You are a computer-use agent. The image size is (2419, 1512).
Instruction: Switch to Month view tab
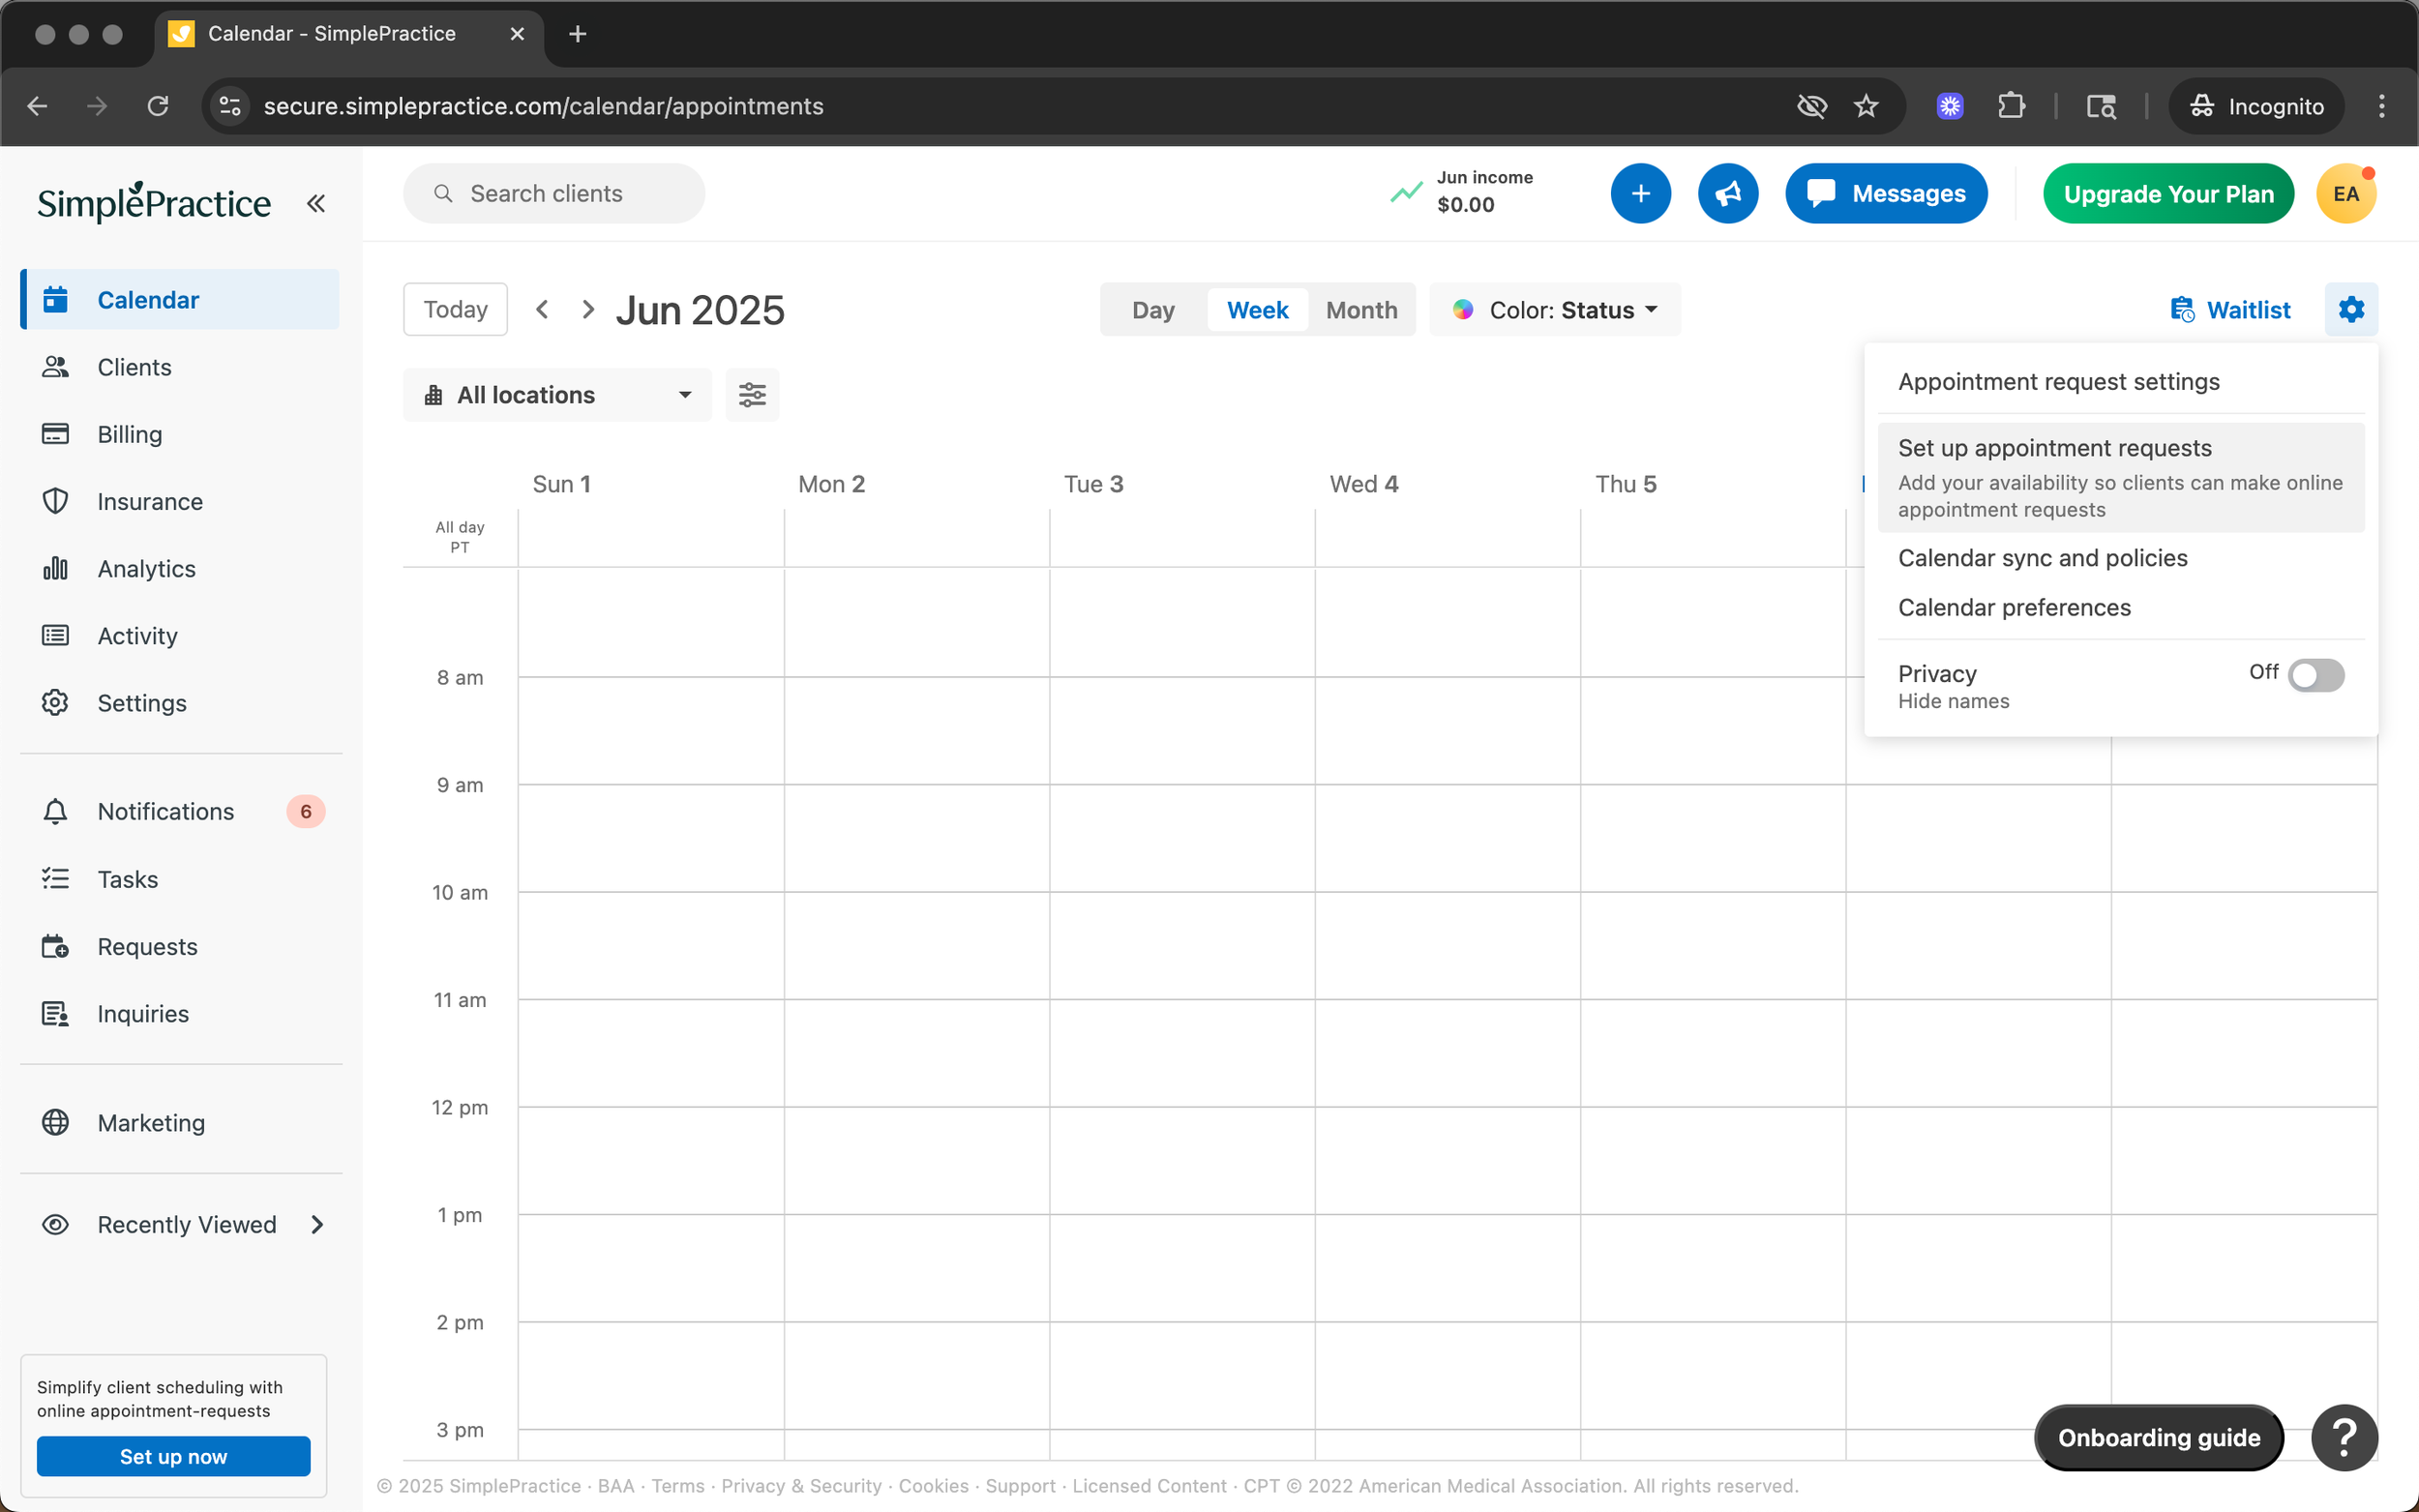click(x=1361, y=310)
